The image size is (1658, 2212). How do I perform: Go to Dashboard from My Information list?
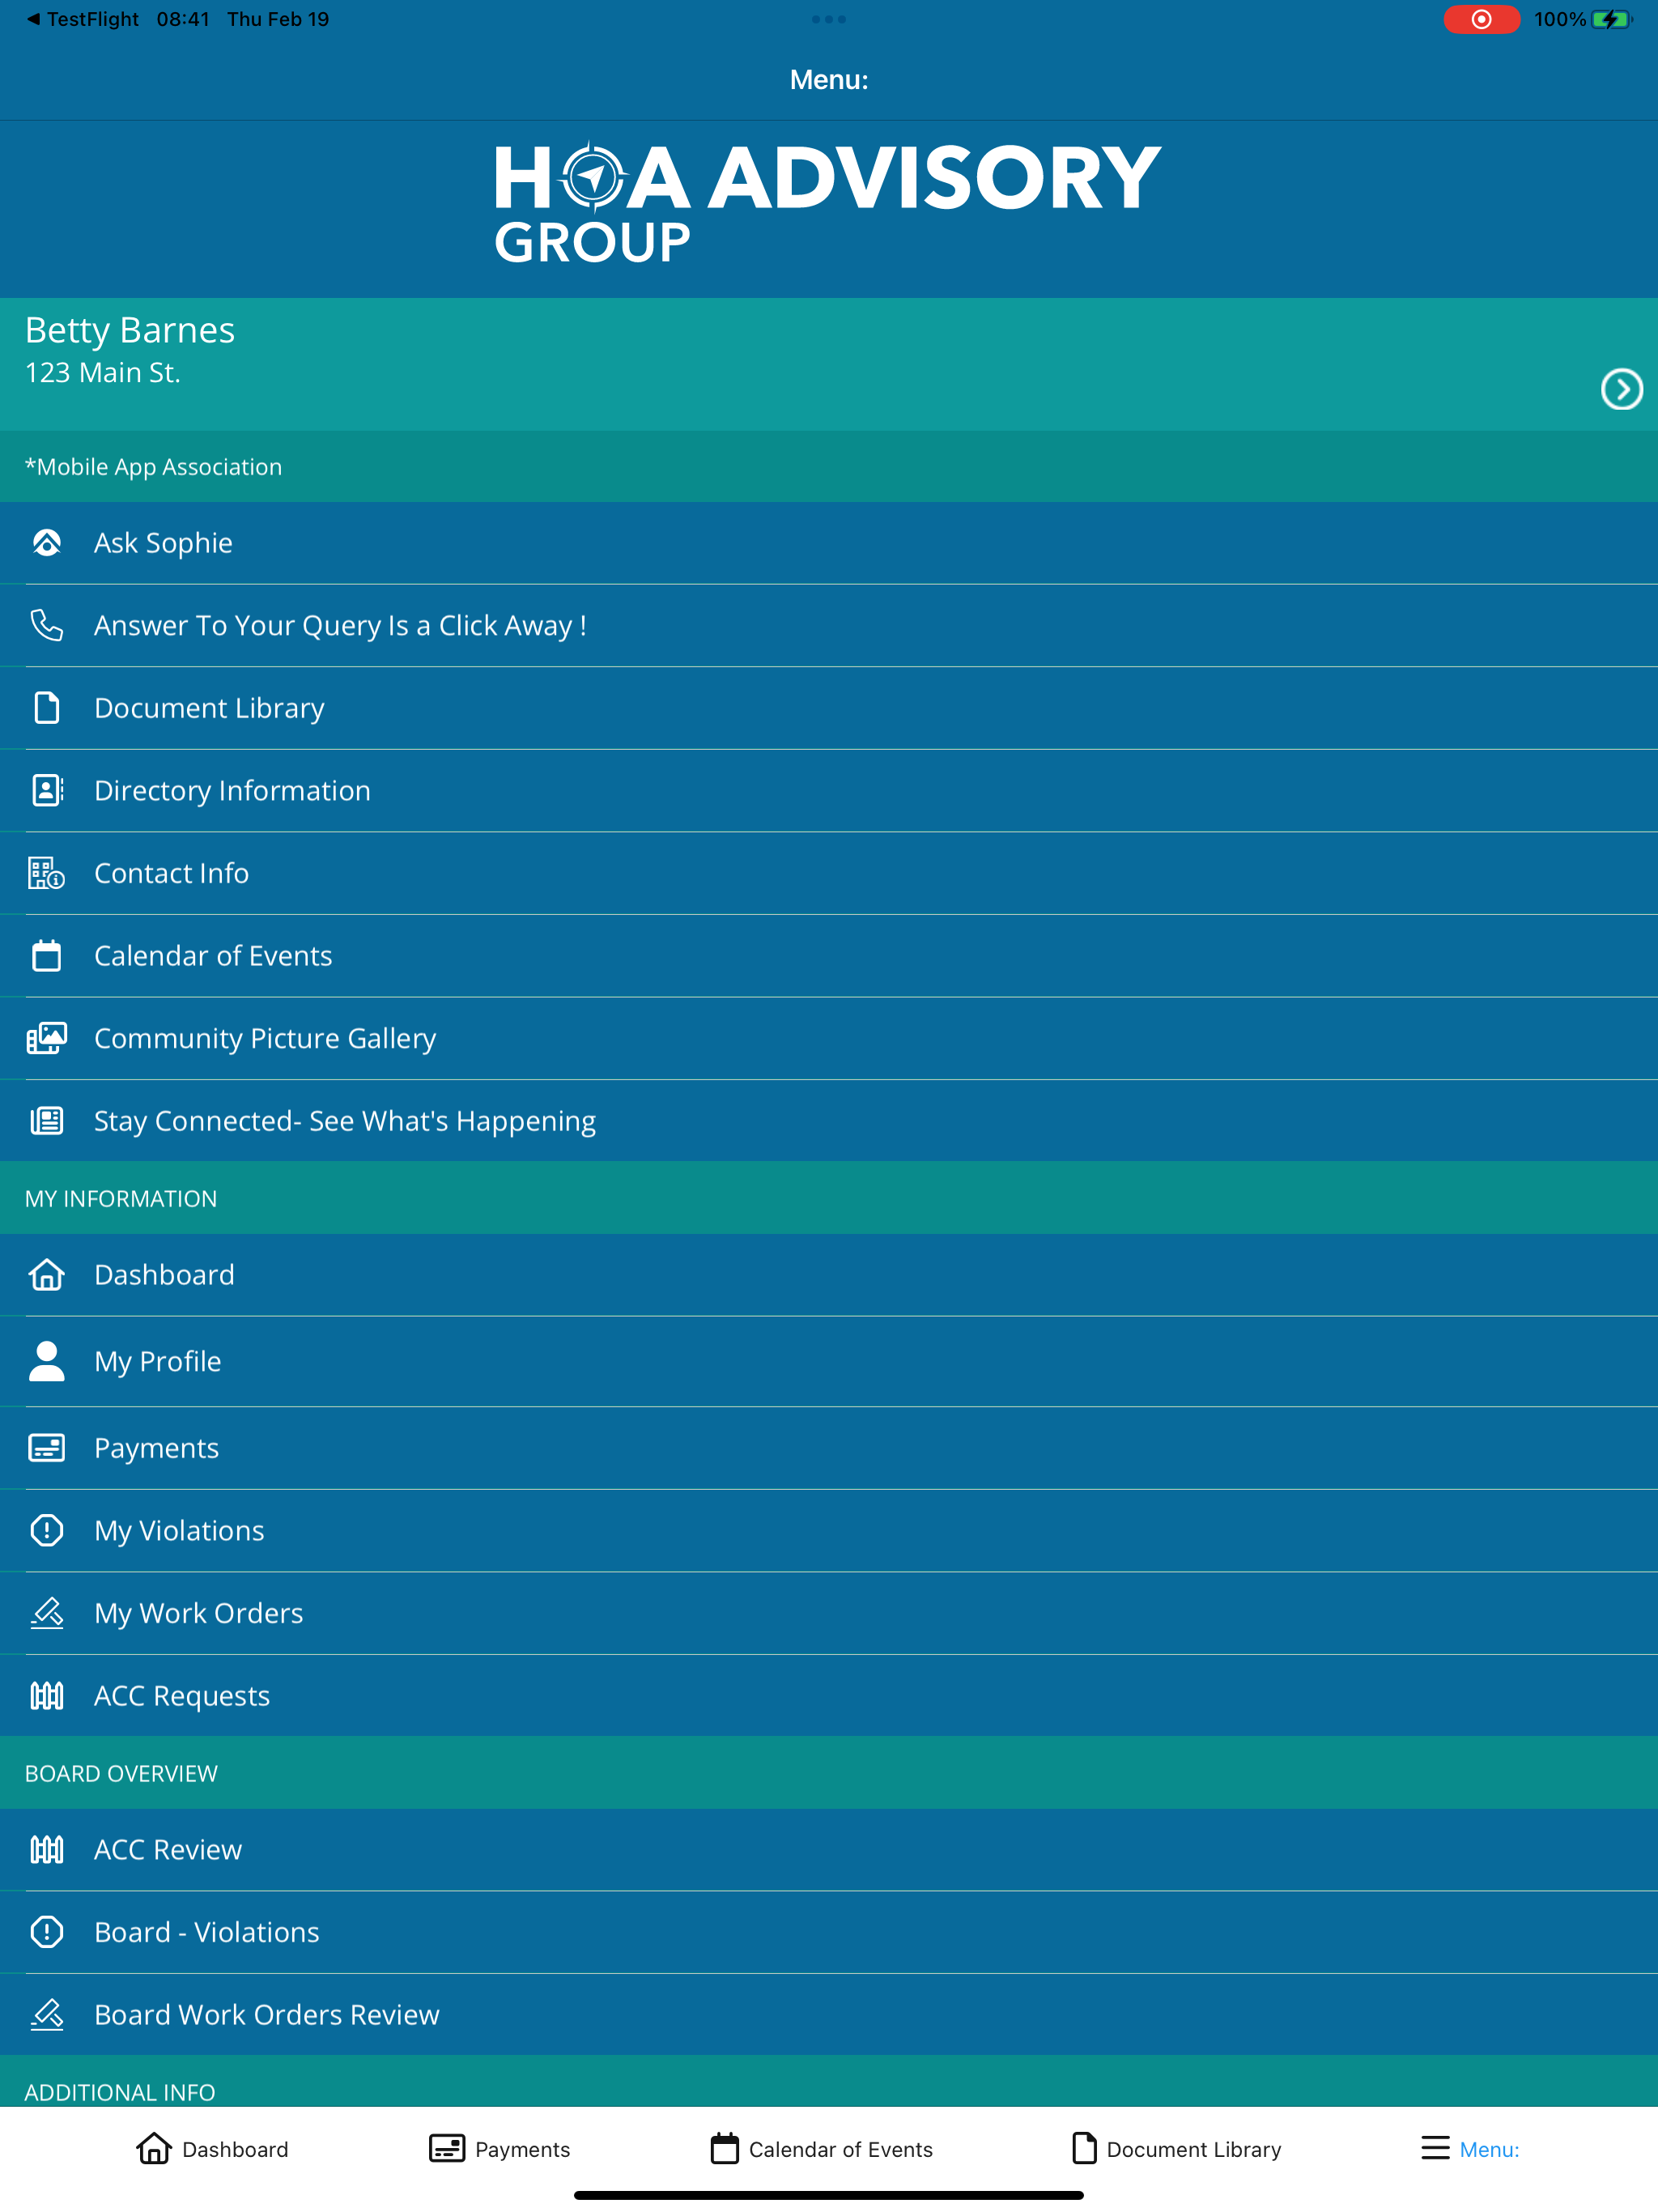829,1275
